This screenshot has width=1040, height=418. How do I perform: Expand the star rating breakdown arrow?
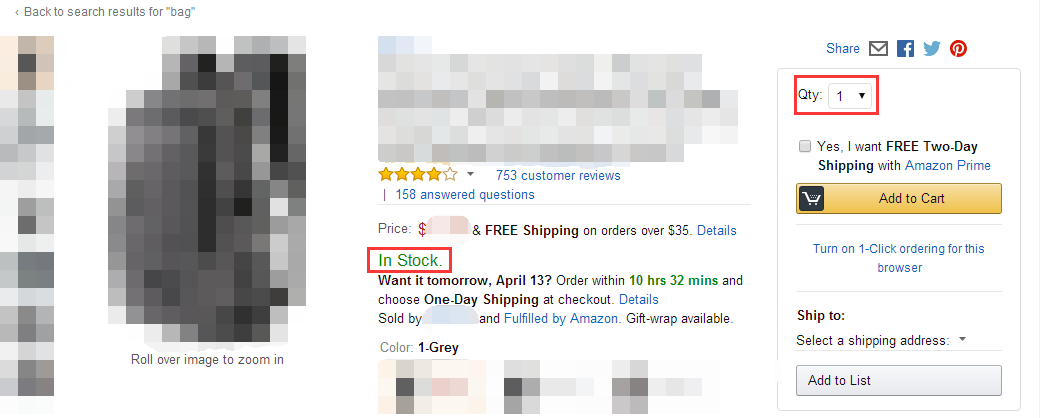[x=470, y=175]
